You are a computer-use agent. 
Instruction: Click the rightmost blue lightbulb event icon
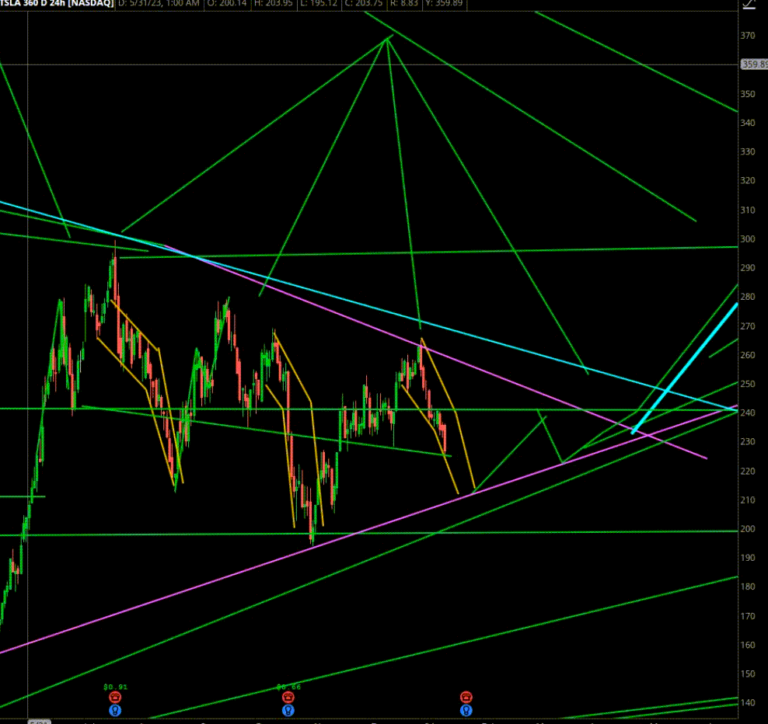[x=465, y=711]
